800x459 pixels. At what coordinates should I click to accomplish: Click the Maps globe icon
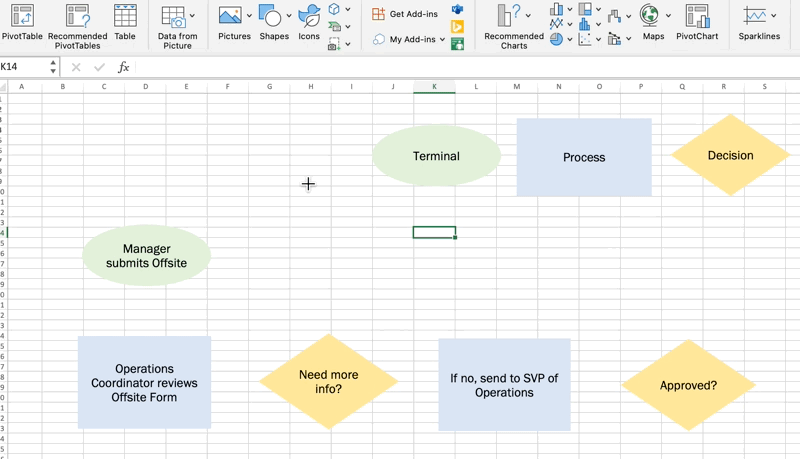(x=649, y=15)
